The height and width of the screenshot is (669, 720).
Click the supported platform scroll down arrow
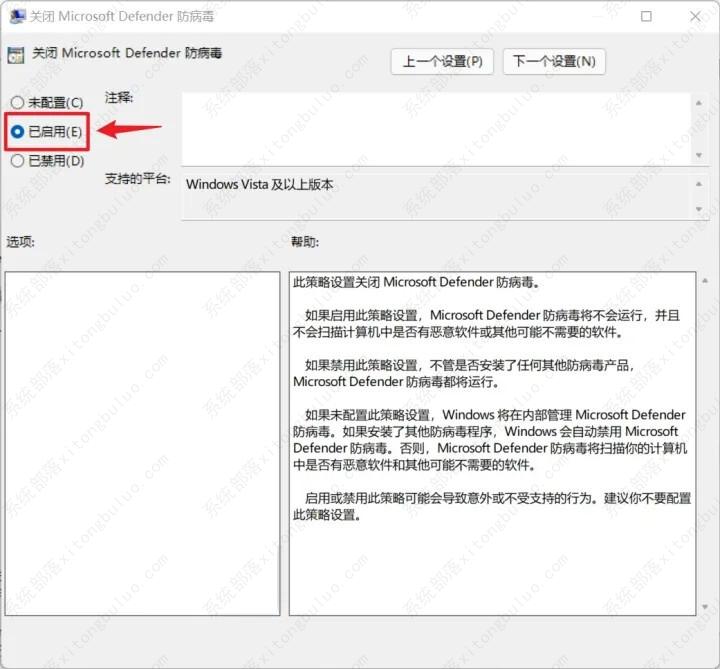pos(700,209)
